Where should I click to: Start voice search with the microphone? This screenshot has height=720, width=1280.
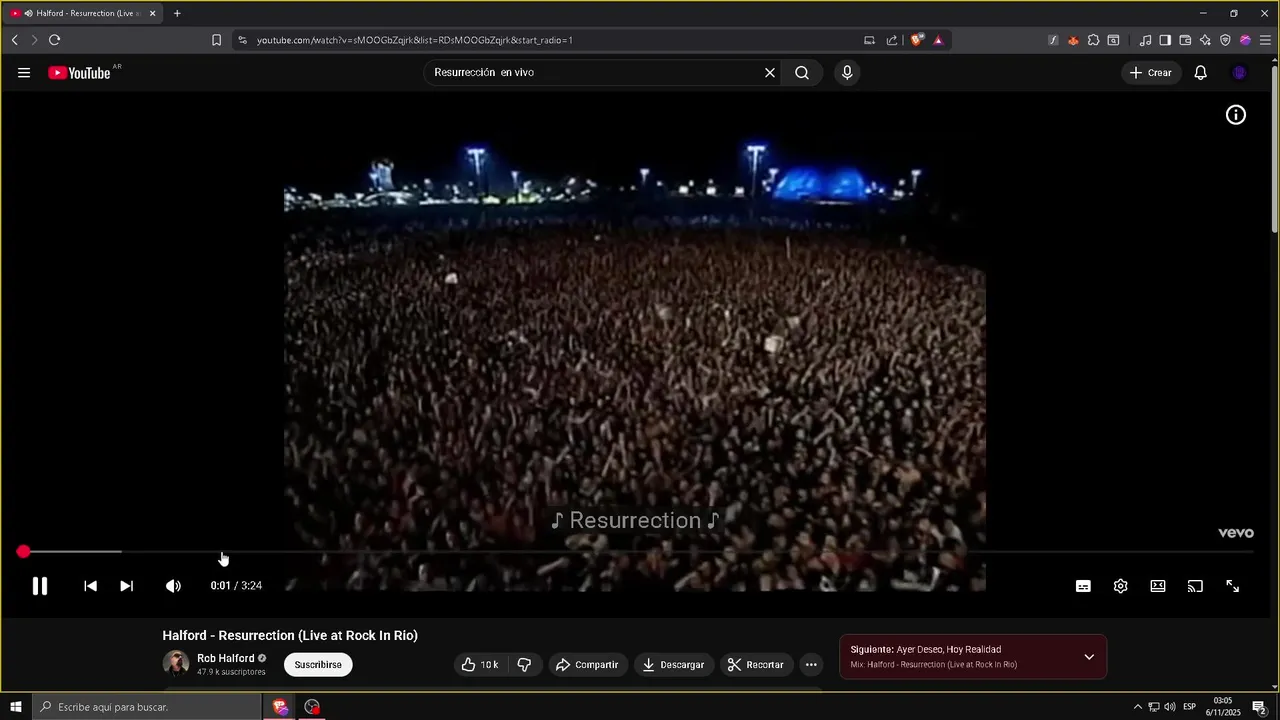tap(847, 73)
